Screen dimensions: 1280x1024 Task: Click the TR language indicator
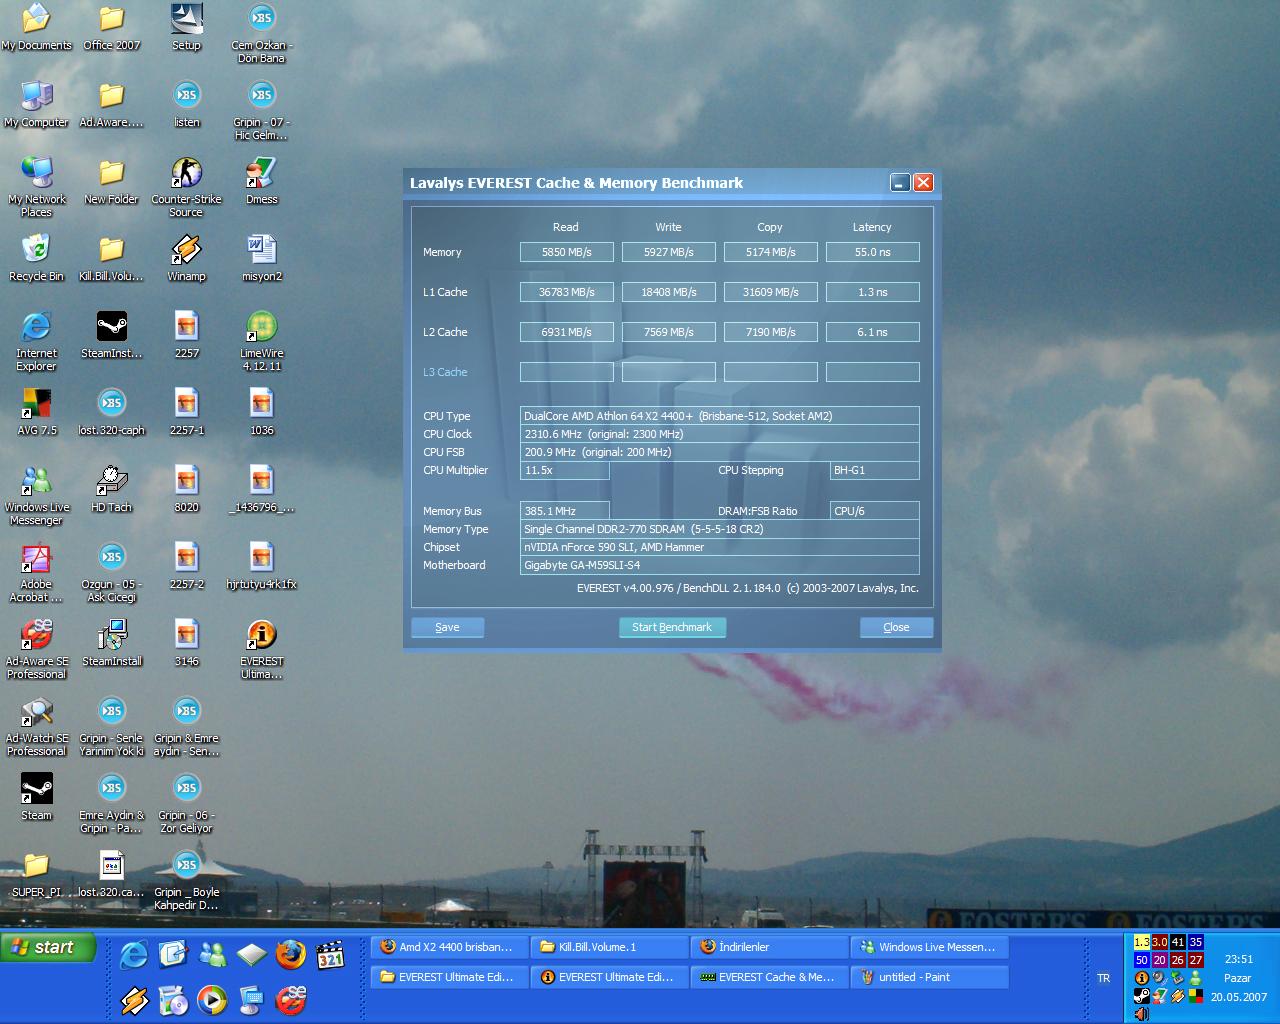(1103, 978)
